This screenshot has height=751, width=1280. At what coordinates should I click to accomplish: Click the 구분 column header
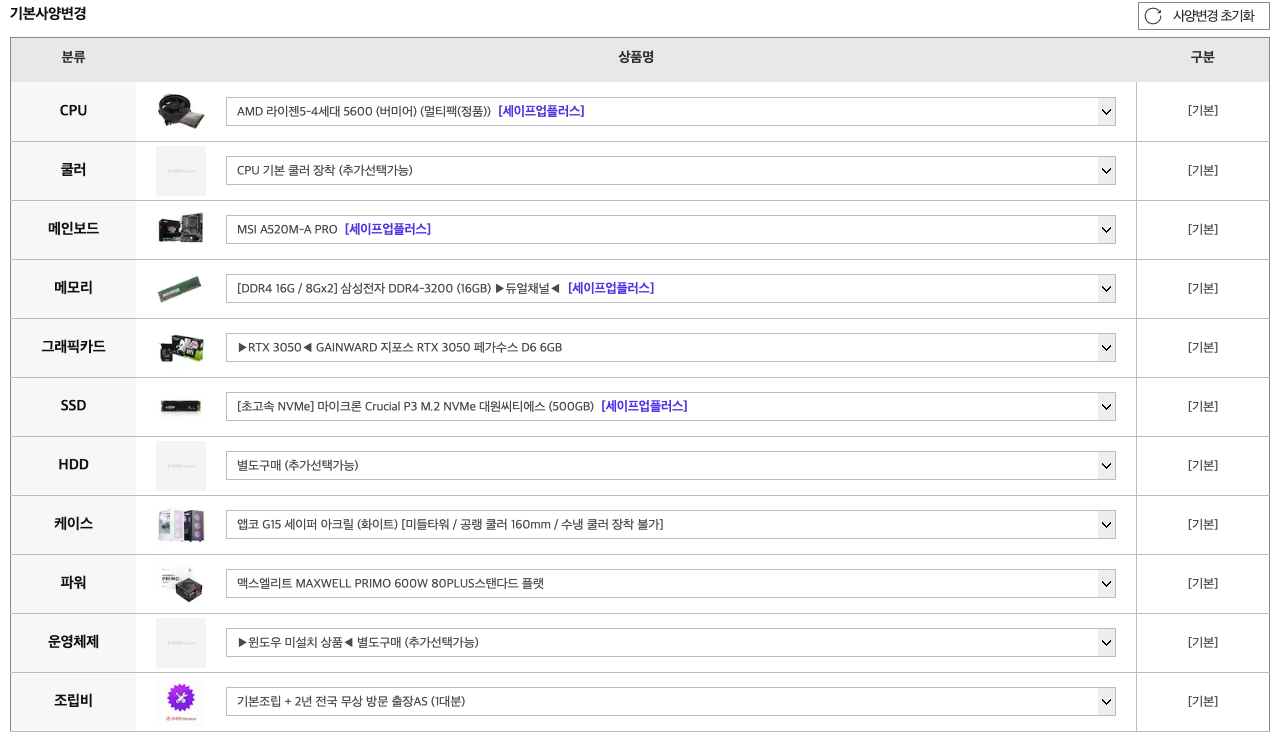click(x=1203, y=57)
